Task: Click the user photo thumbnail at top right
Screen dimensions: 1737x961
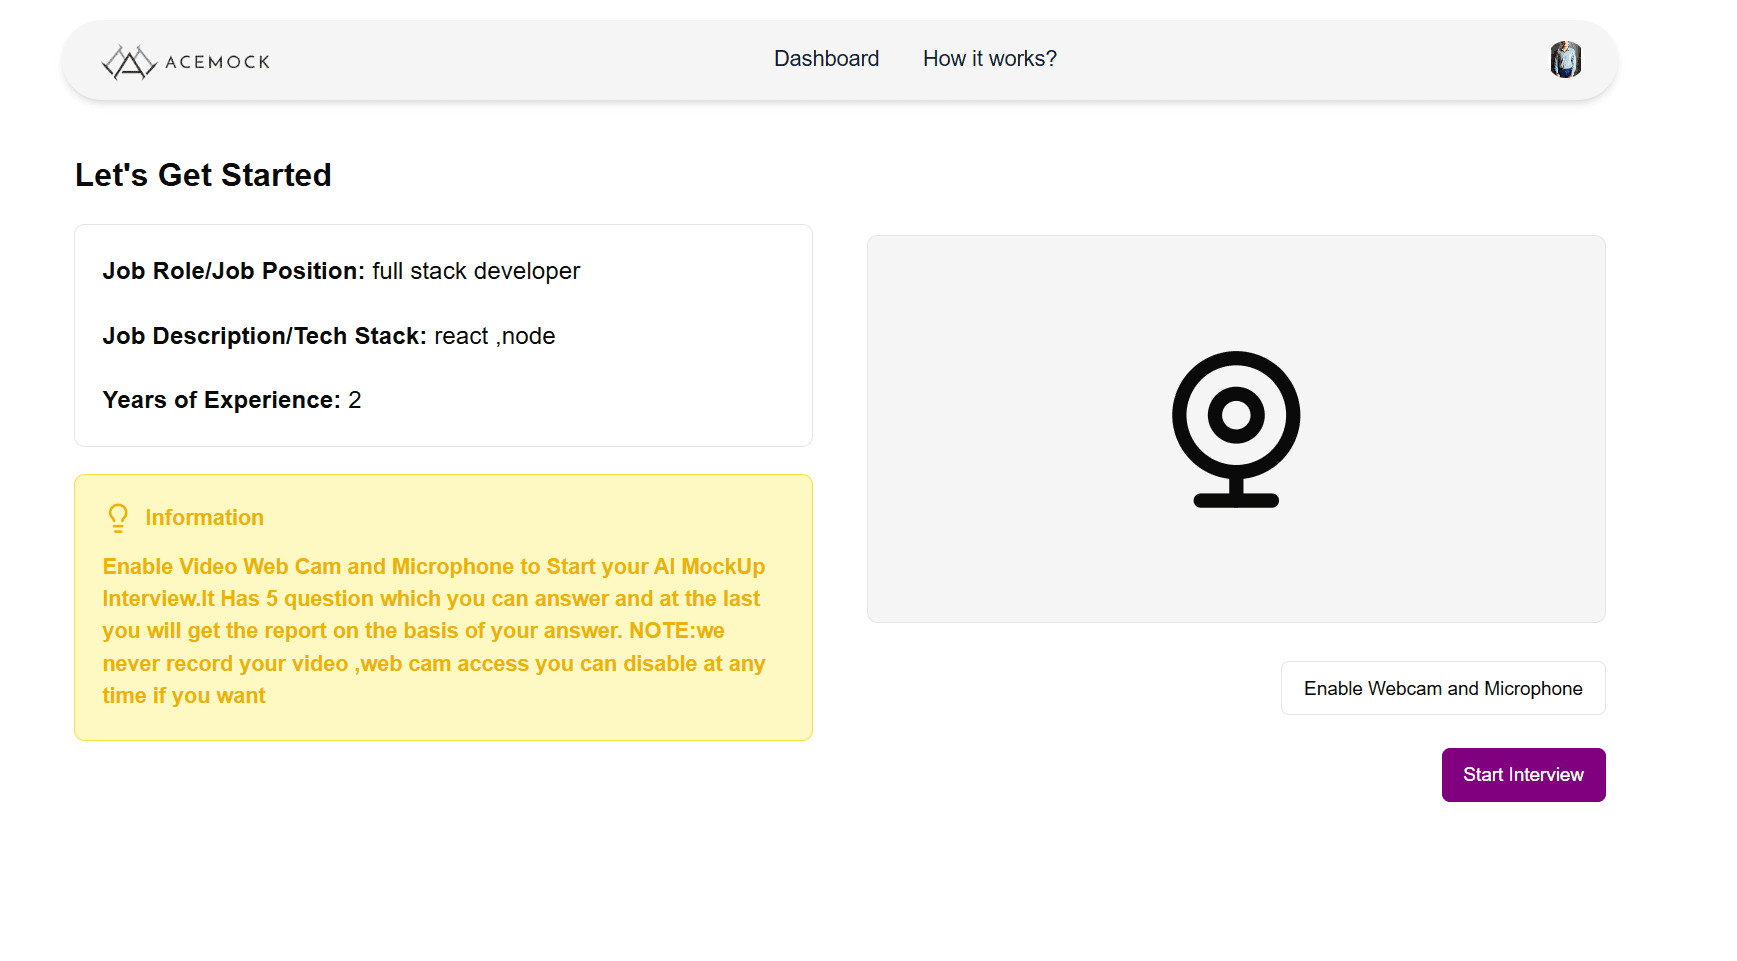Action: tap(1565, 60)
